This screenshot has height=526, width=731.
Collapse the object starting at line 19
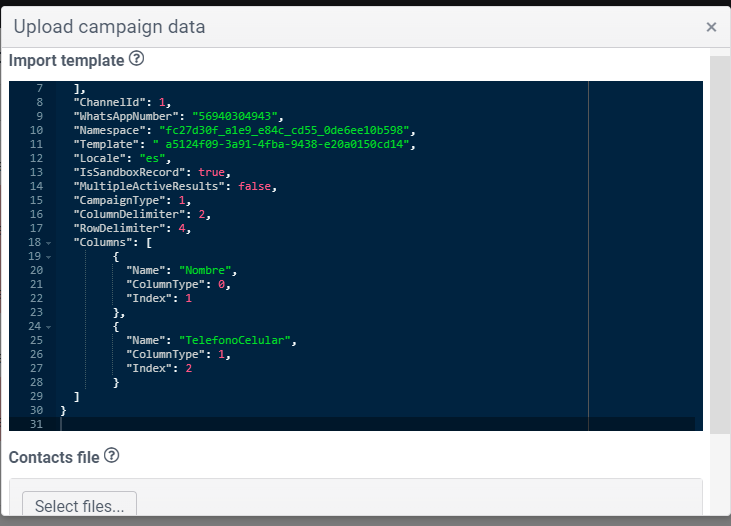48,257
